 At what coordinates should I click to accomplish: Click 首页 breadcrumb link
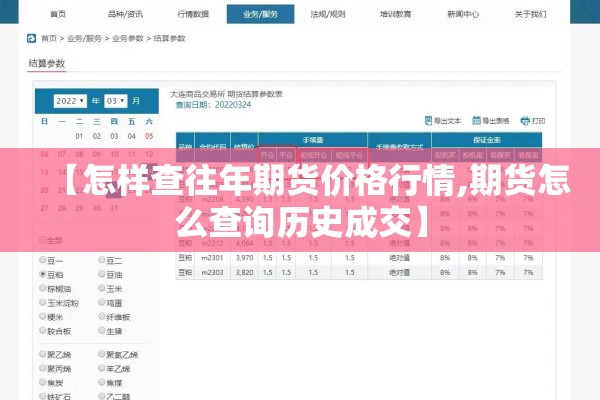pyautogui.click(x=49, y=38)
